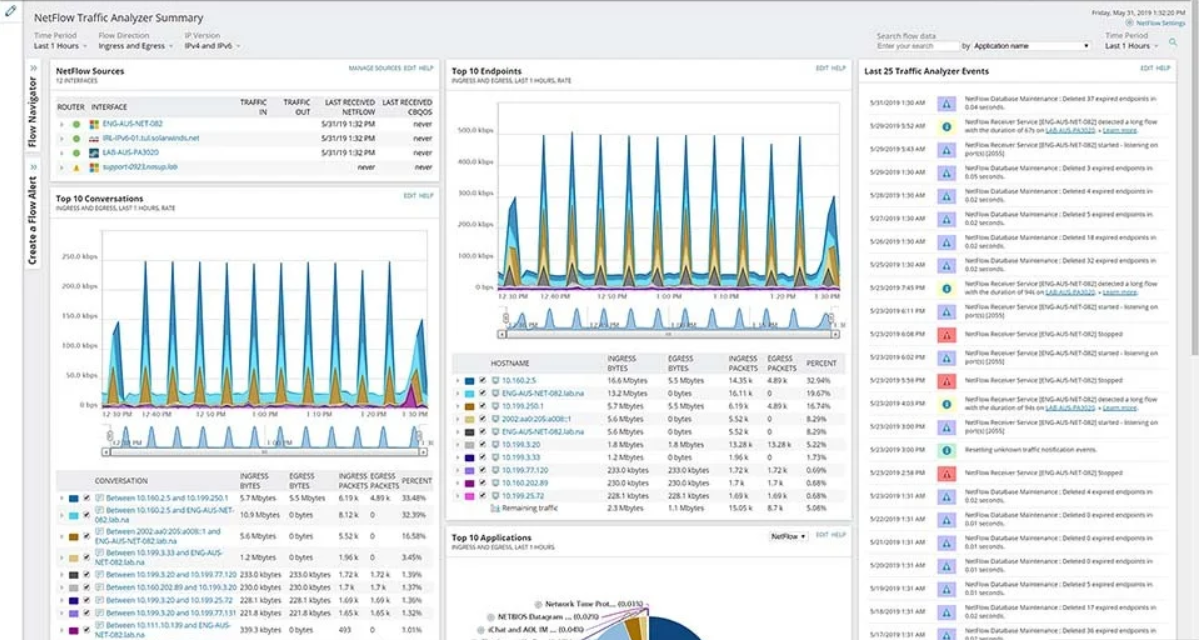This screenshot has height=640, width=1199.
Task: Click the host icon next to 10.160.2.5 endpoint
Action: pos(494,380)
